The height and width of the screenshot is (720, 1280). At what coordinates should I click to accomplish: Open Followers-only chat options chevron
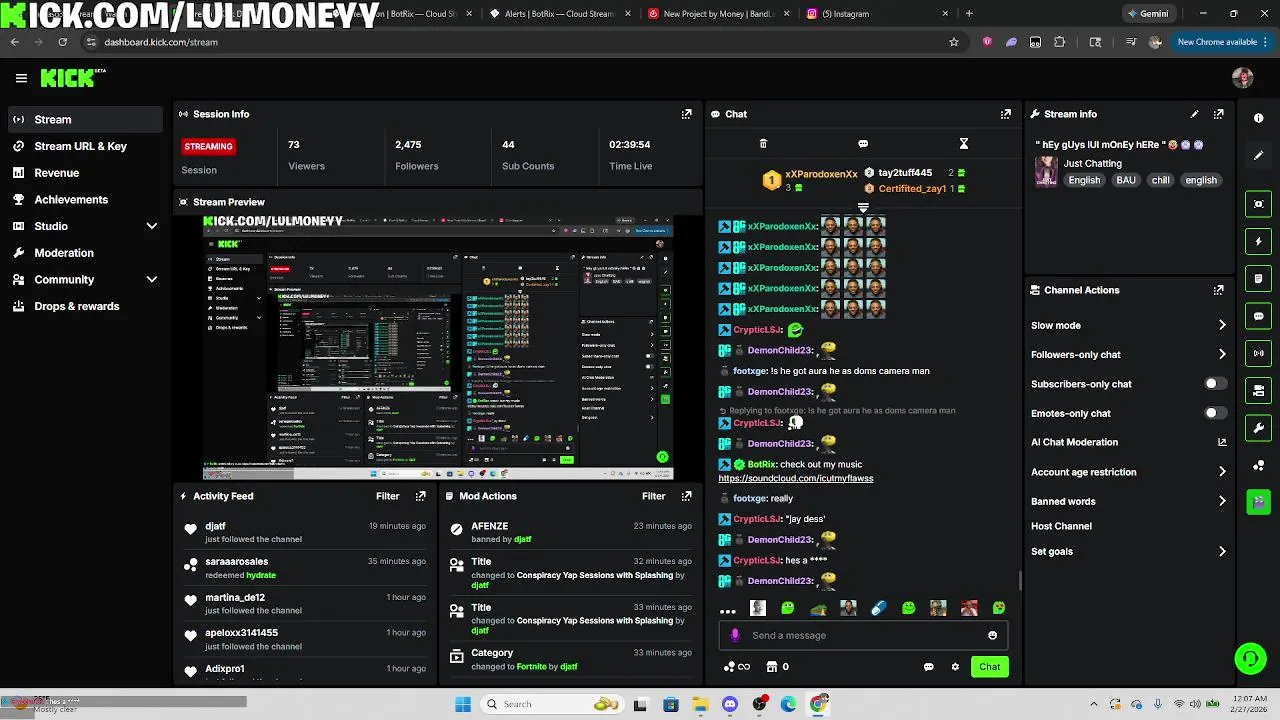coord(1221,354)
